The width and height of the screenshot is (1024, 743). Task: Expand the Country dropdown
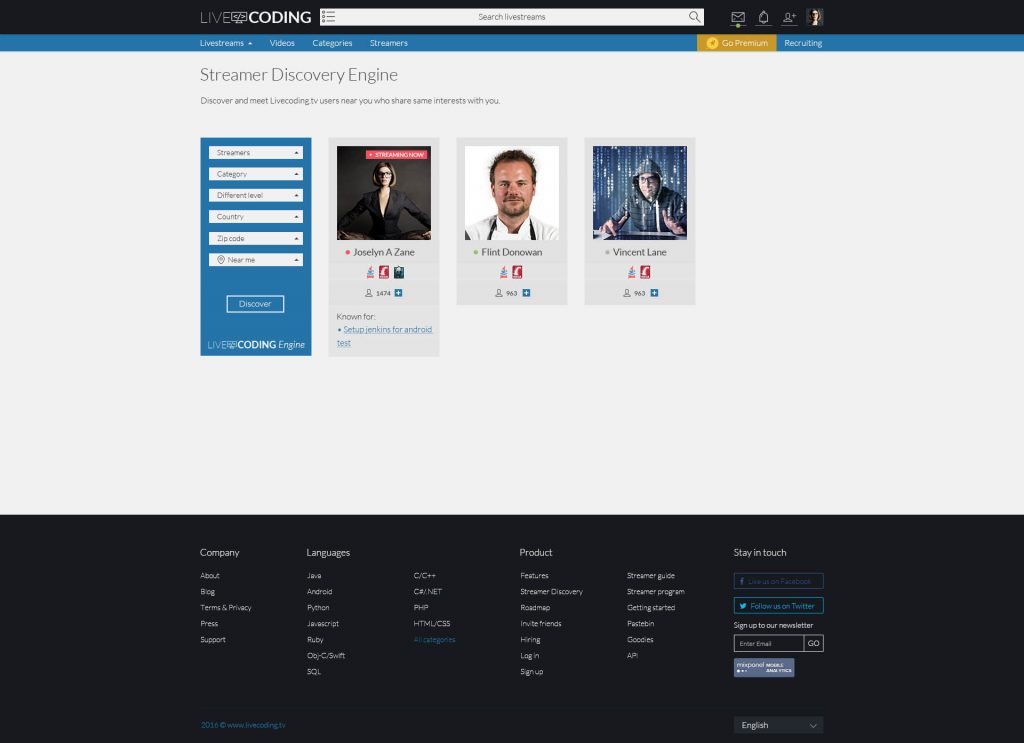pyautogui.click(x=255, y=217)
